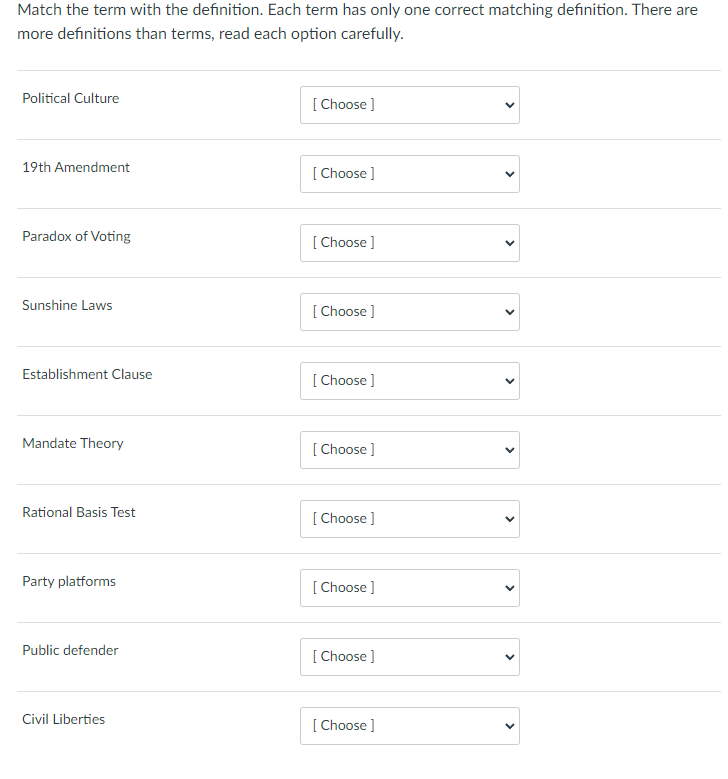Image resolution: width=728 pixels, height=779 pixels.
Task: Click the Rational Basis Test term label
Action: click(79, 512)
